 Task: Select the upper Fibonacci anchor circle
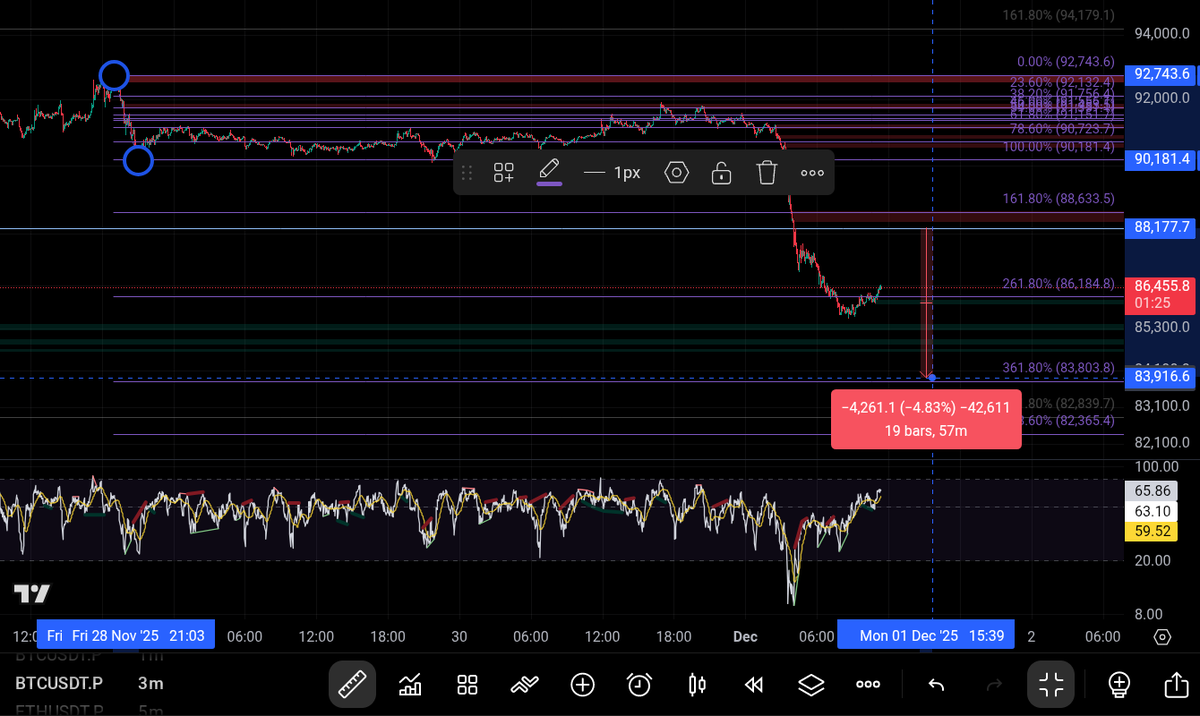click(114, 75)
